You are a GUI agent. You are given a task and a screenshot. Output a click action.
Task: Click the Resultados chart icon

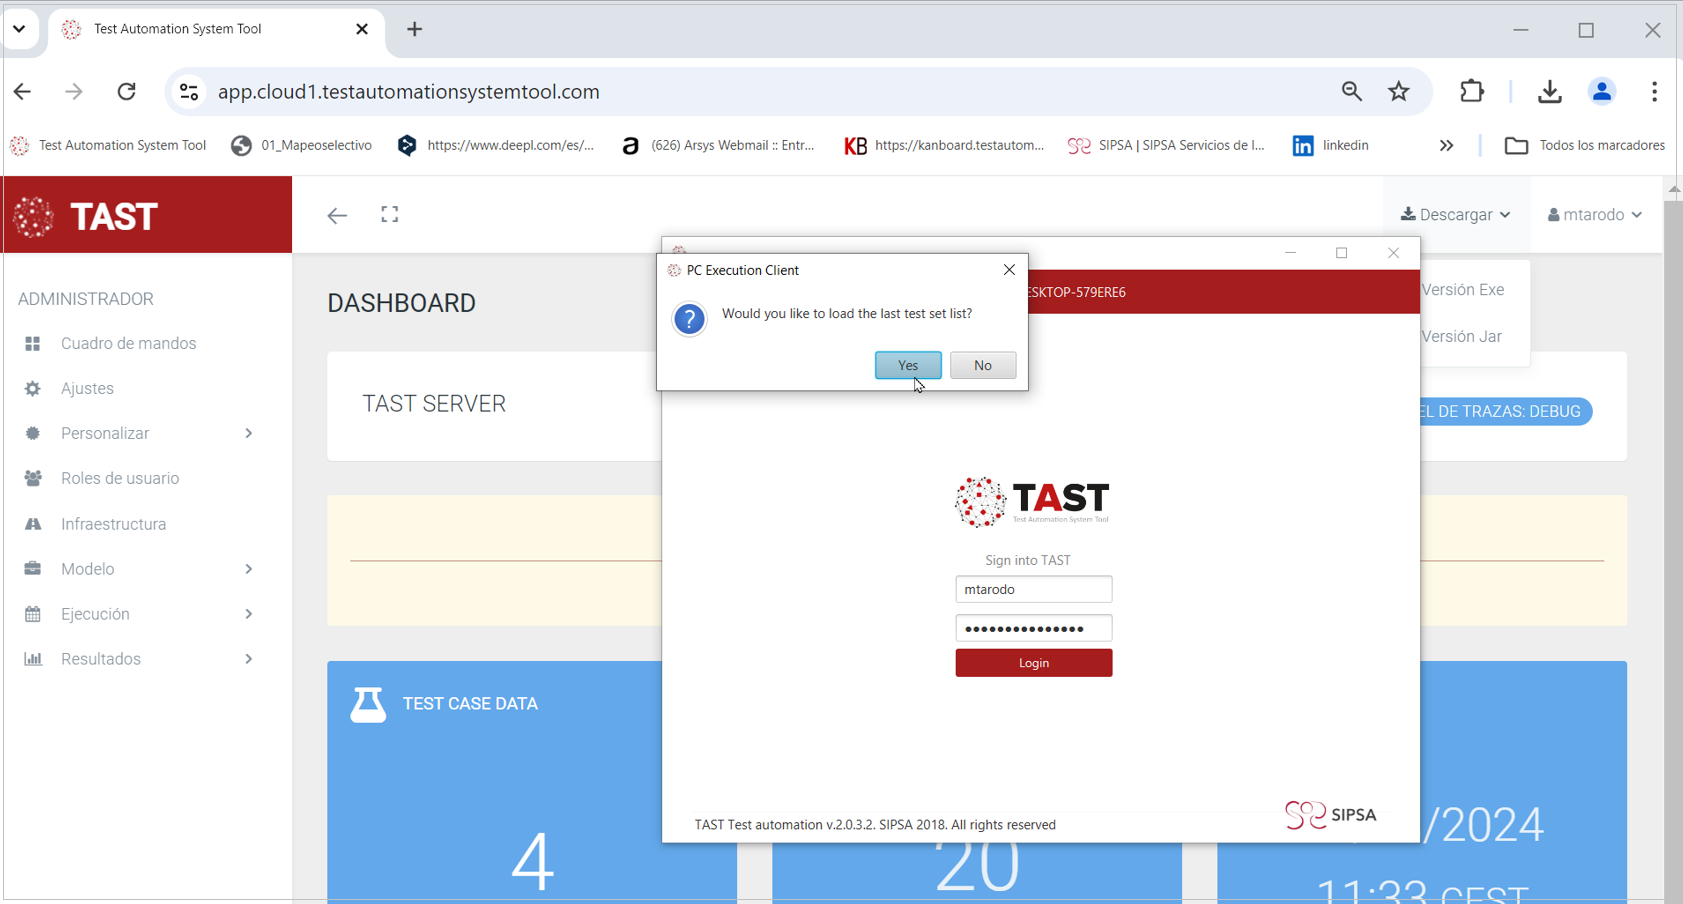[33, 658]
